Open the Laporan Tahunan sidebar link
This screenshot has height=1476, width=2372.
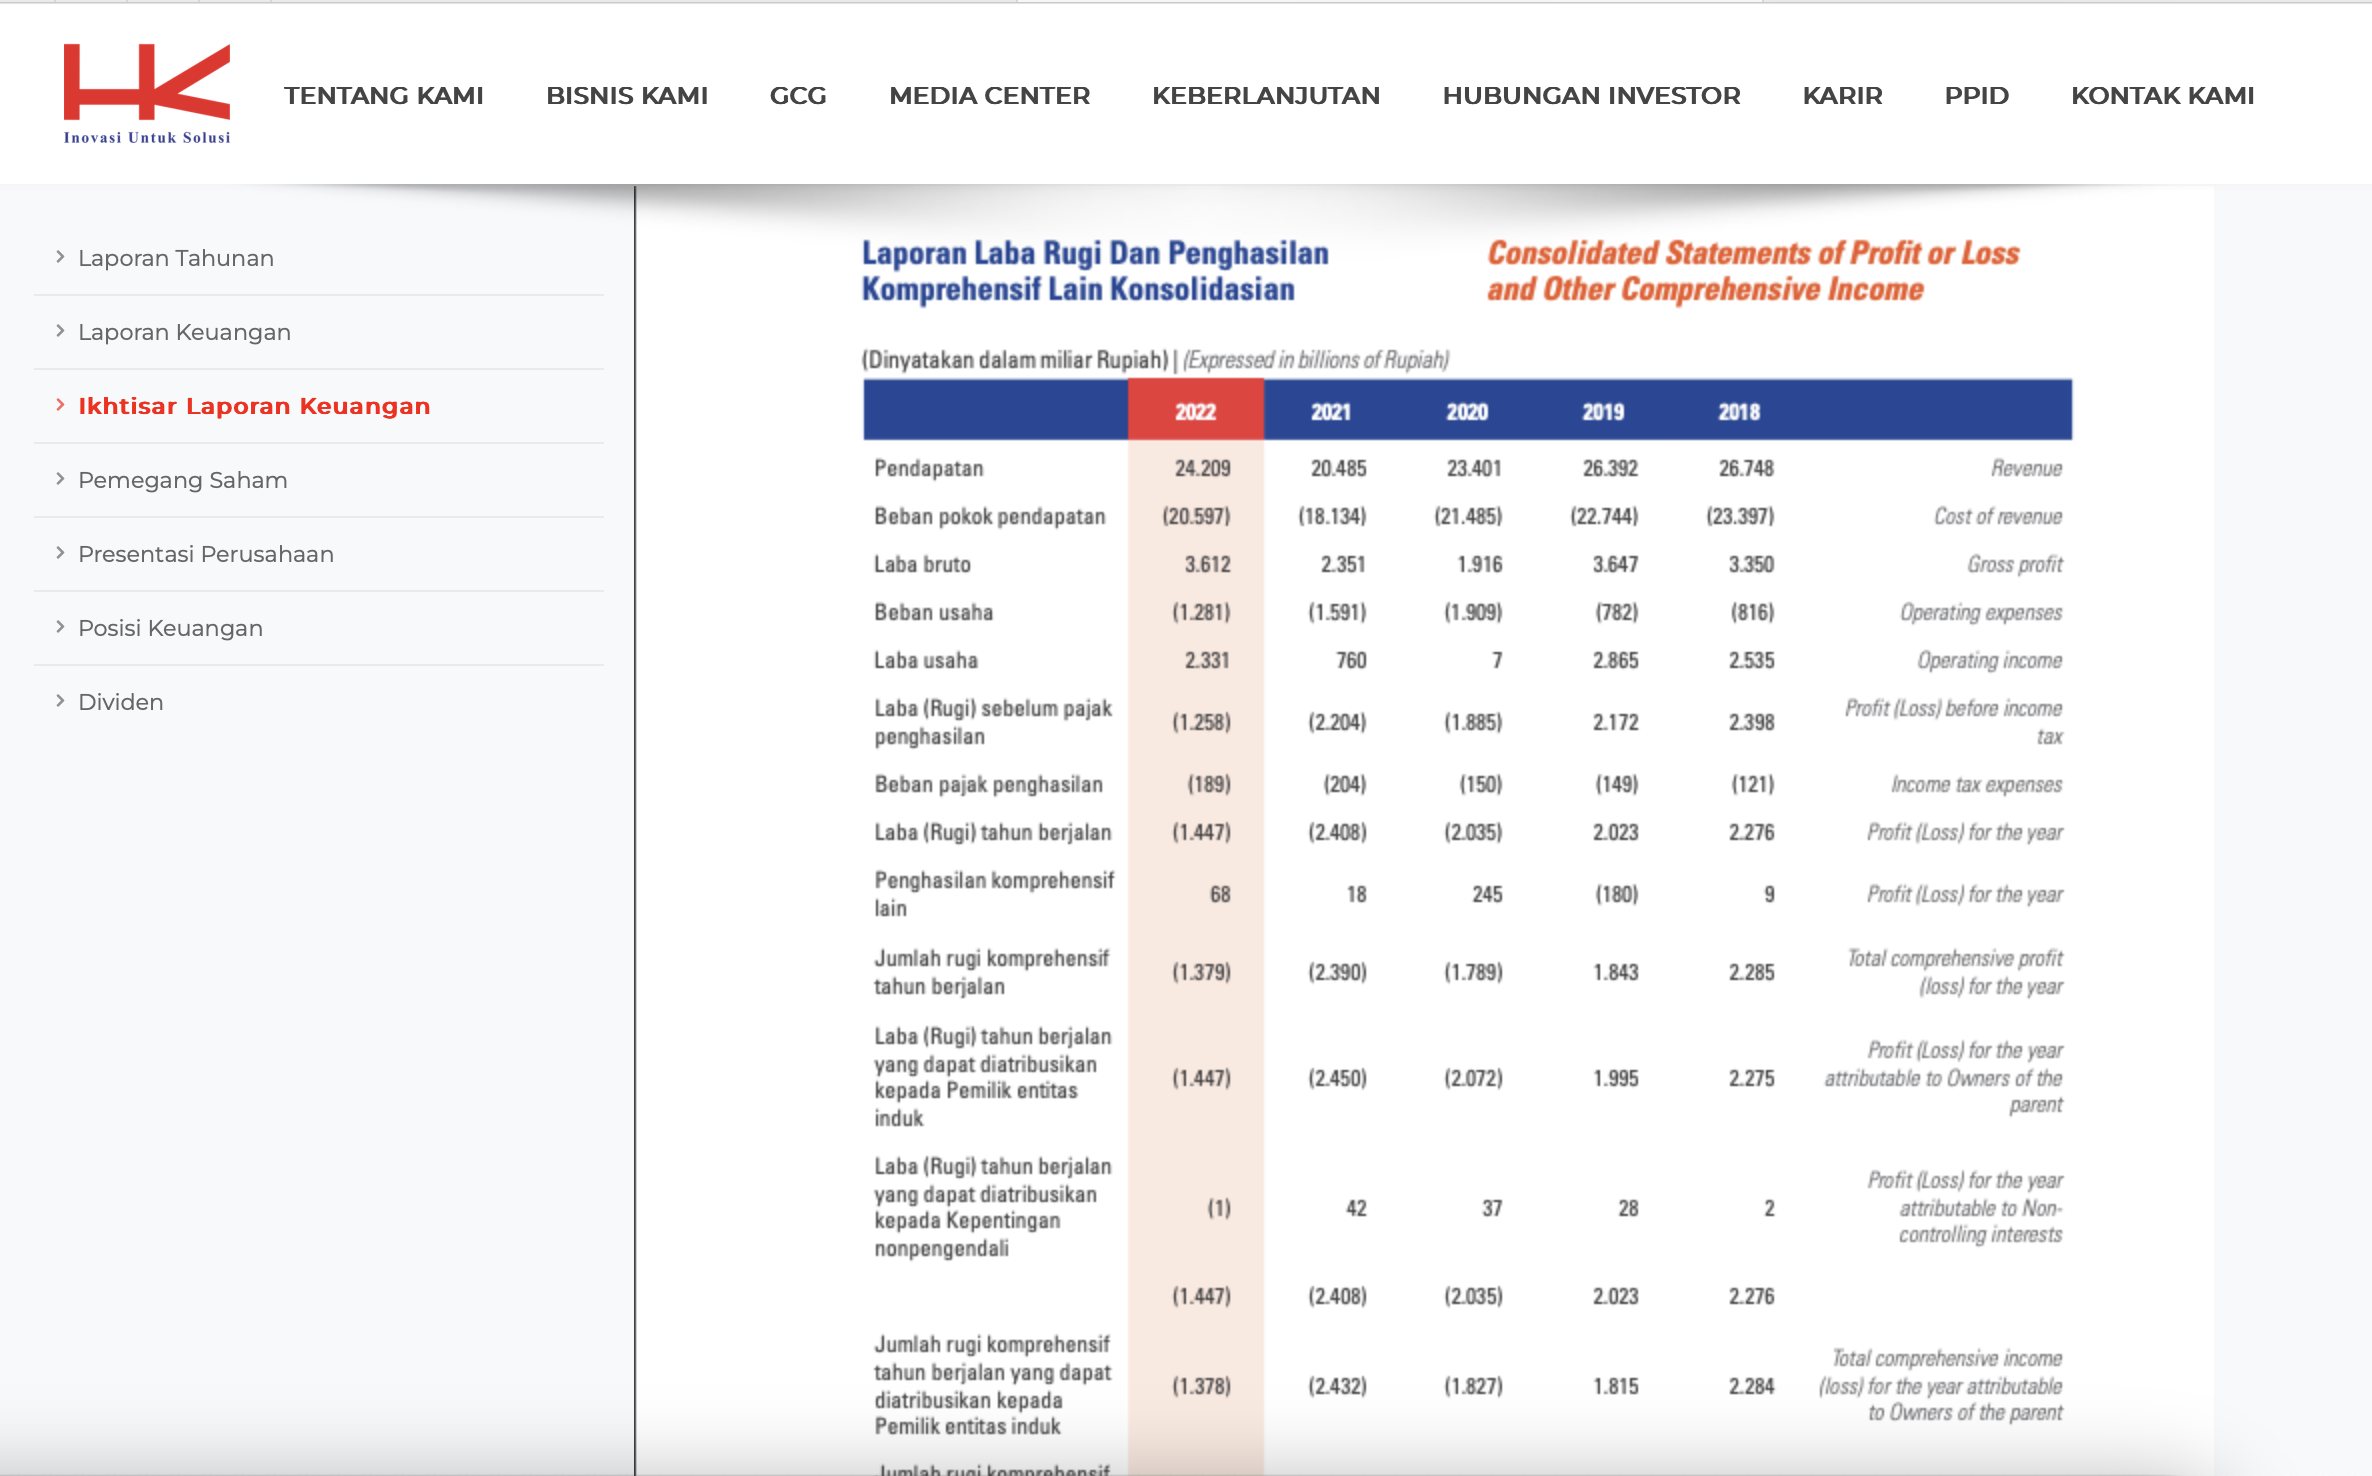[x=176, y=258]
